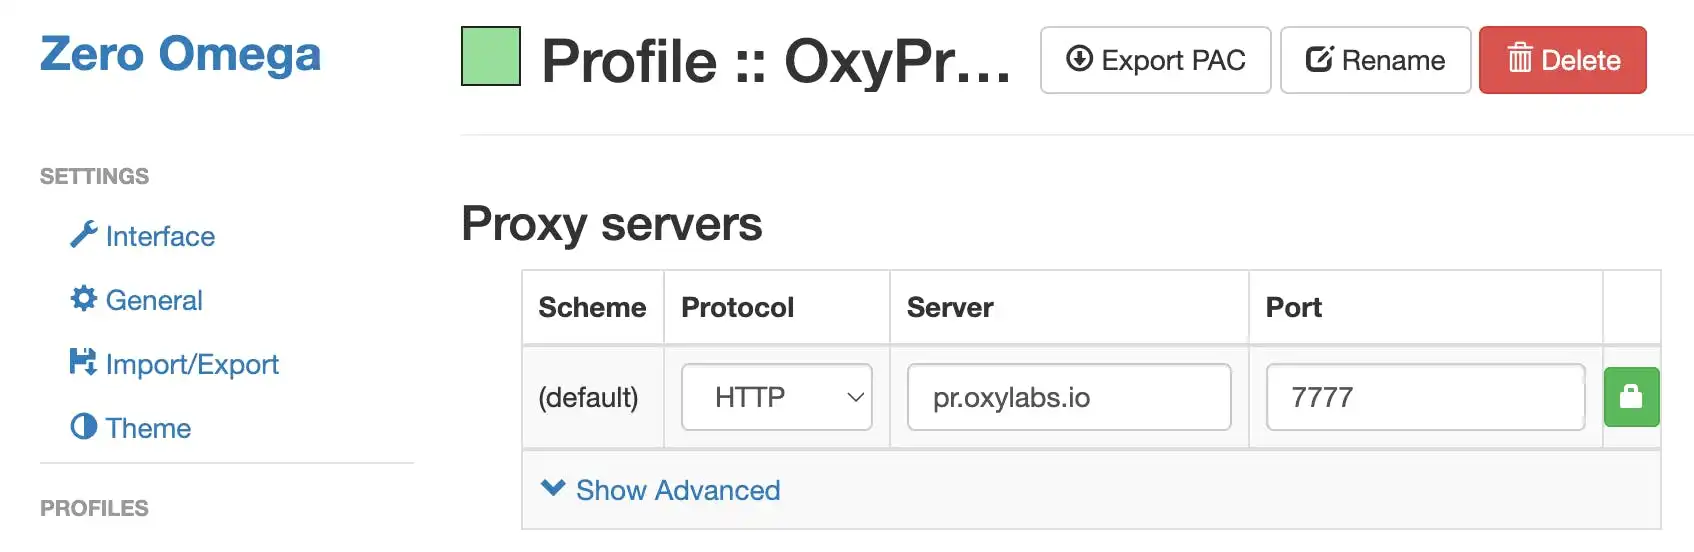Click the Zero Omega title link
Screen dimensions: 1694x552
[x=180, y=54]
